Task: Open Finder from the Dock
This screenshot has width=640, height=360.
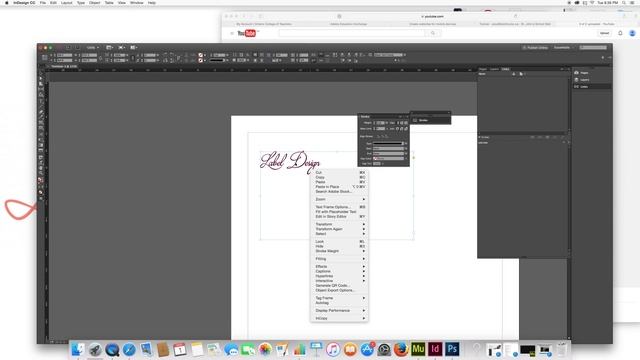Action: pyautogui.click(x=78, y=349)
